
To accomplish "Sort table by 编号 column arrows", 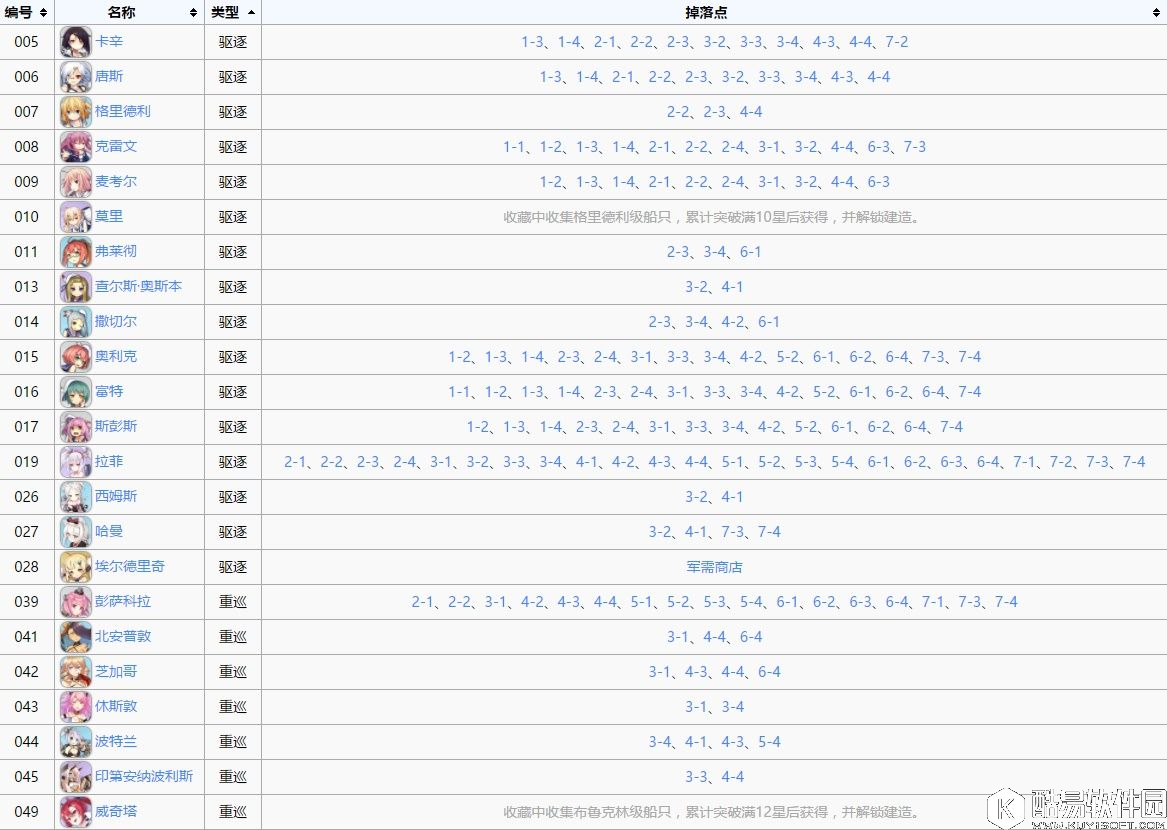I will pos(43,12).
